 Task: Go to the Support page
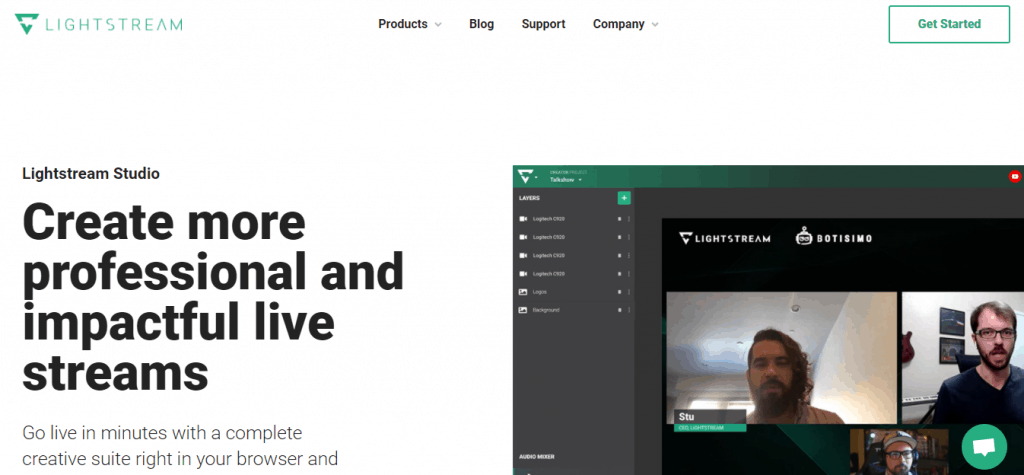(543, 24)
